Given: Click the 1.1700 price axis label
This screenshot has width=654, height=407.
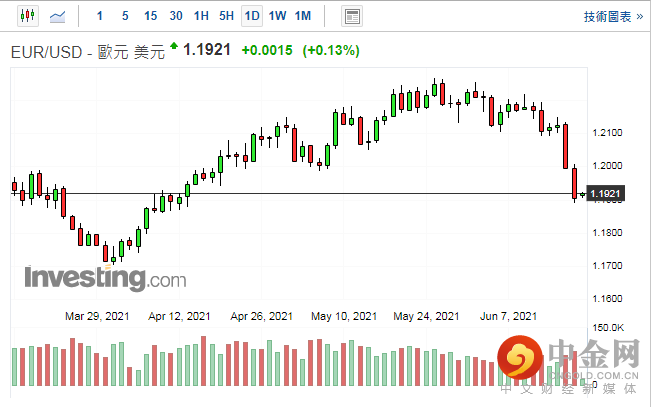Looking at the screenshot, I should tap(607, 265).
